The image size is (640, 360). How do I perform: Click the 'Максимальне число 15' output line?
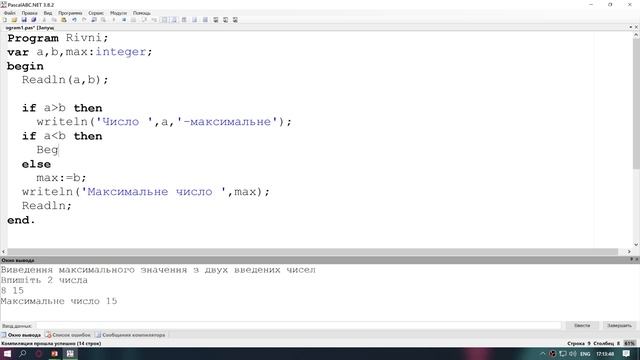[59, 301]
